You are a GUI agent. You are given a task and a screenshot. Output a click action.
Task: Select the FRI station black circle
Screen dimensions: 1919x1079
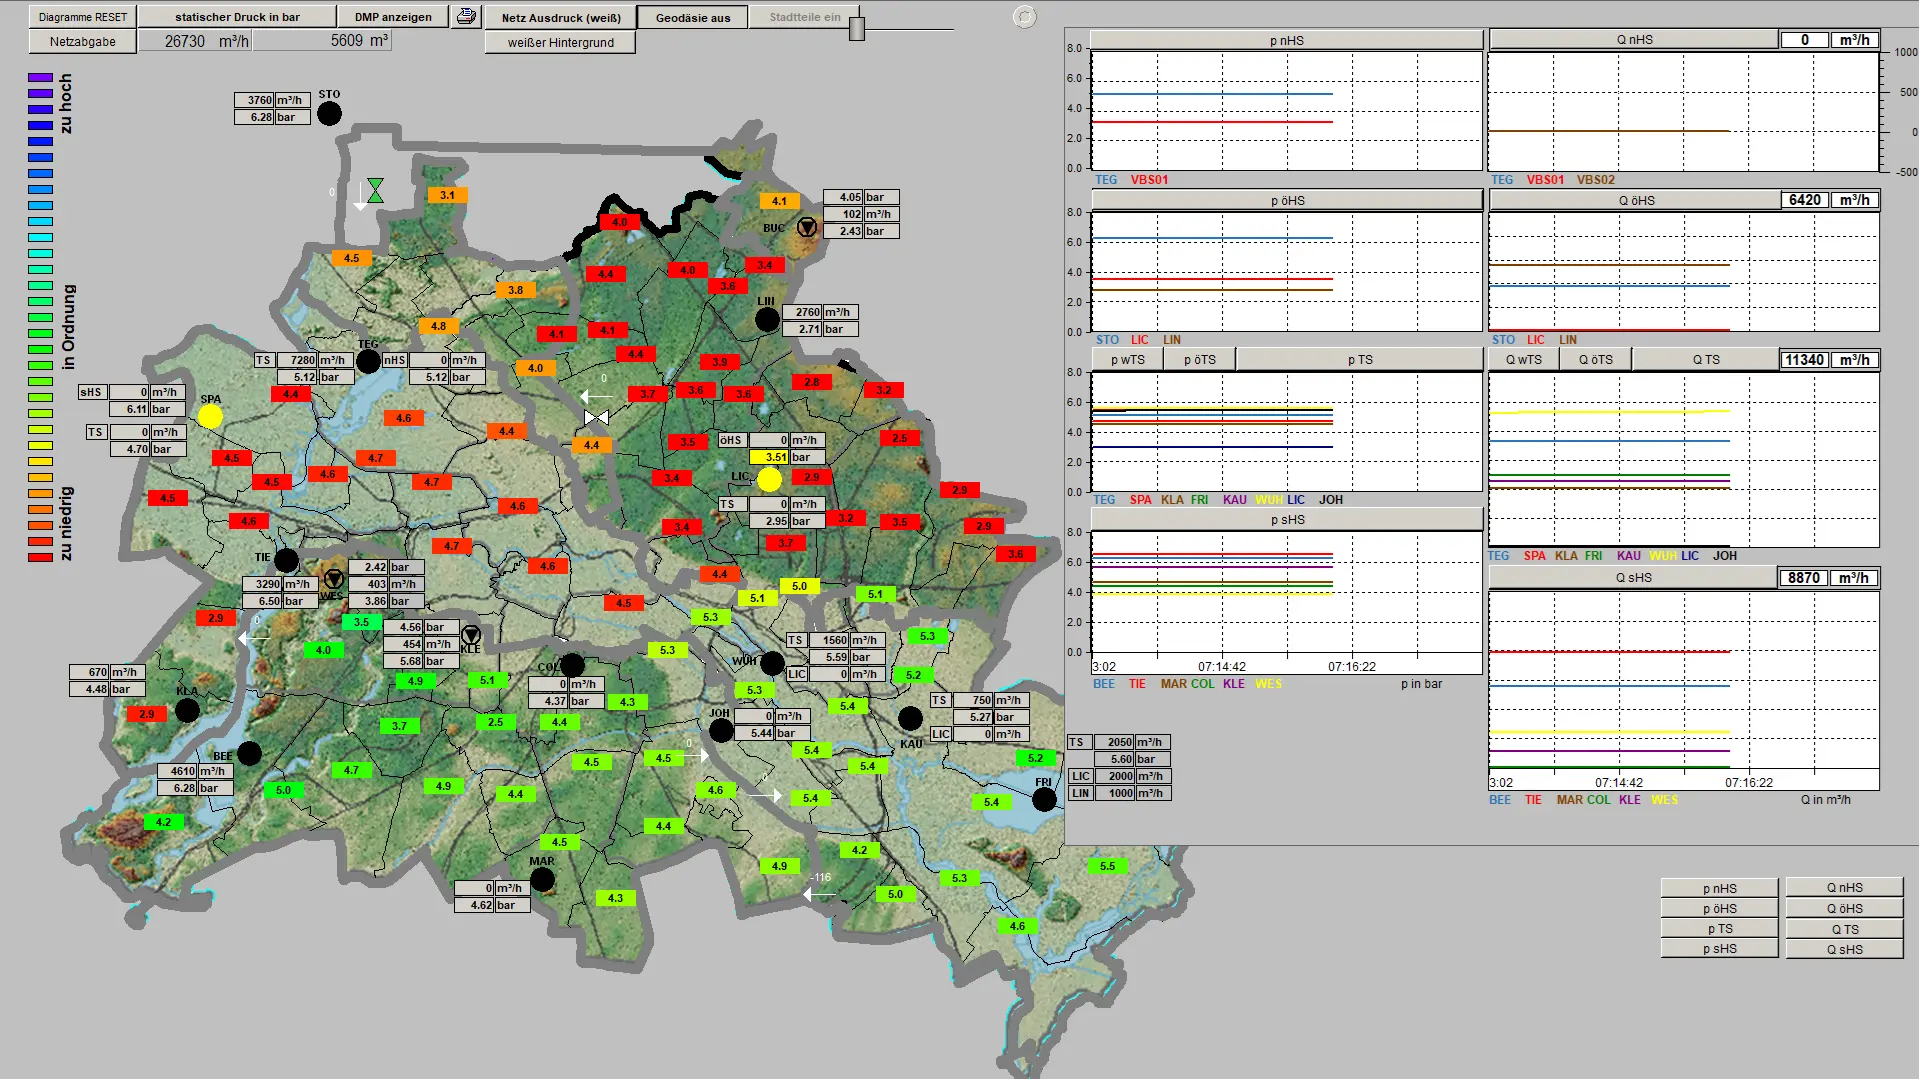(x=1044, y=800)
